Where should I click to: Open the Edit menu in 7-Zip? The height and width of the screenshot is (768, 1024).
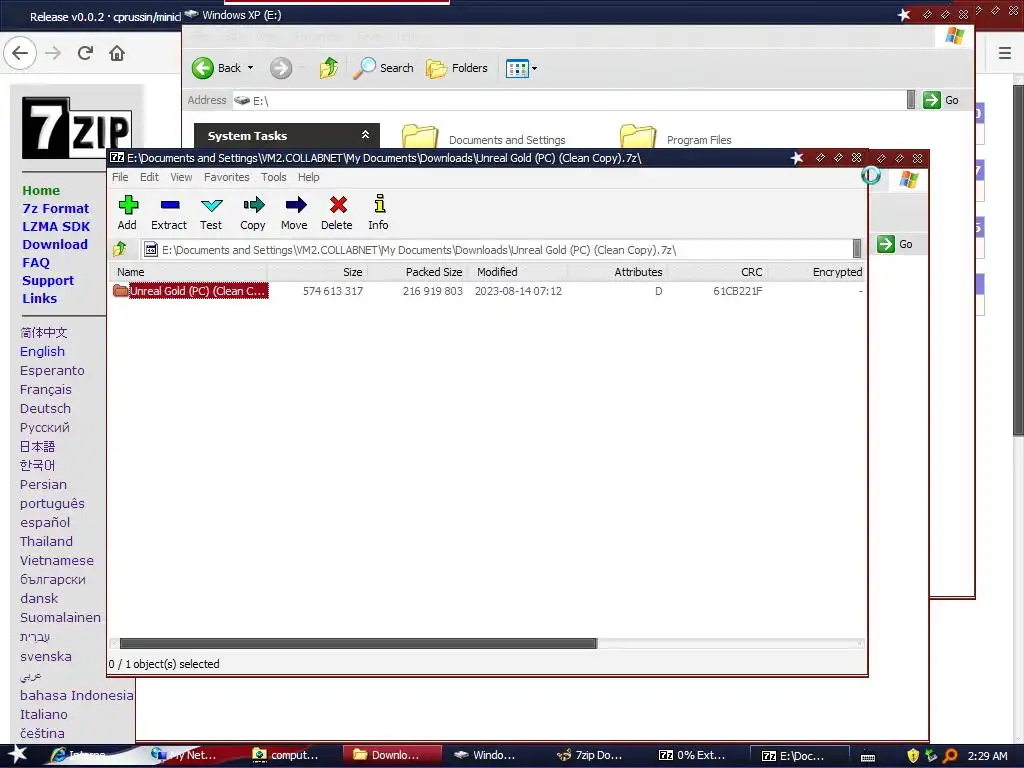click(149, 177)
